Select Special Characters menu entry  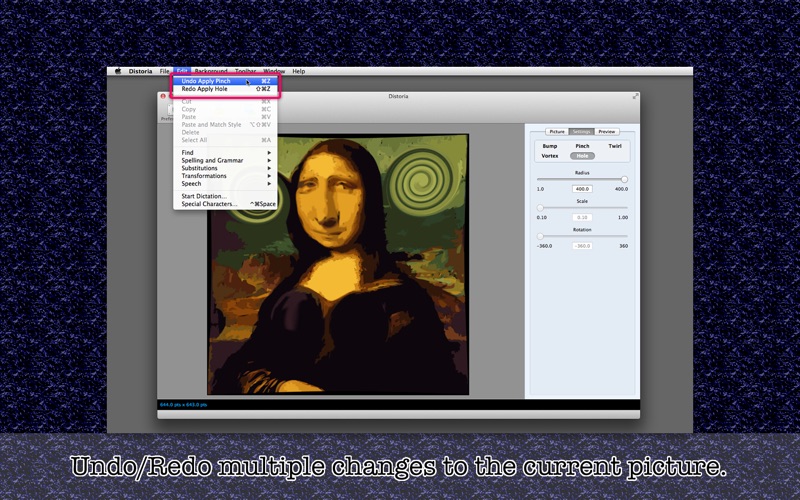(226, 204)
